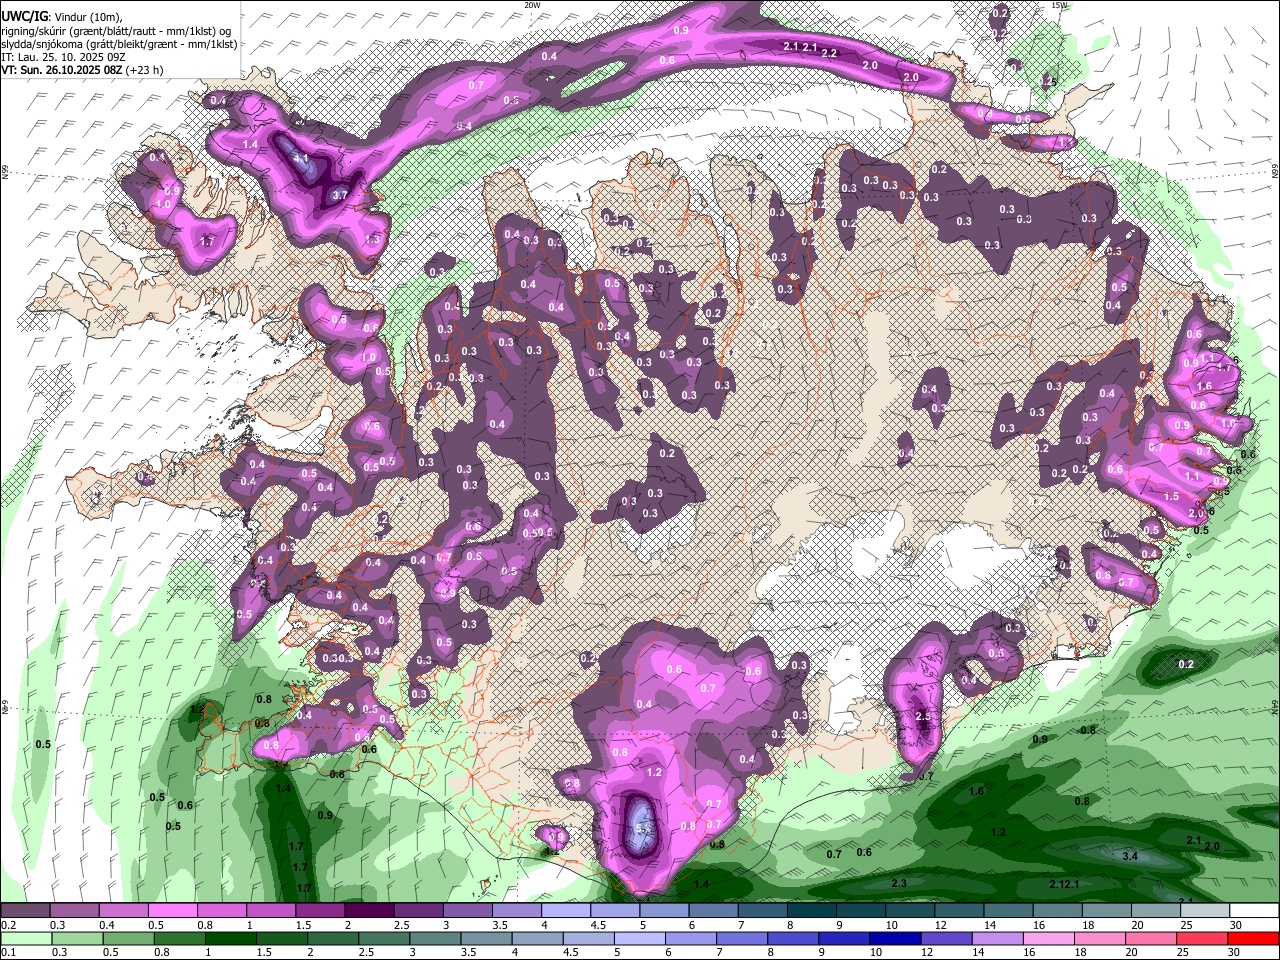Select the dark teal 8–9 swatch in the upper legend

(811, 911)
